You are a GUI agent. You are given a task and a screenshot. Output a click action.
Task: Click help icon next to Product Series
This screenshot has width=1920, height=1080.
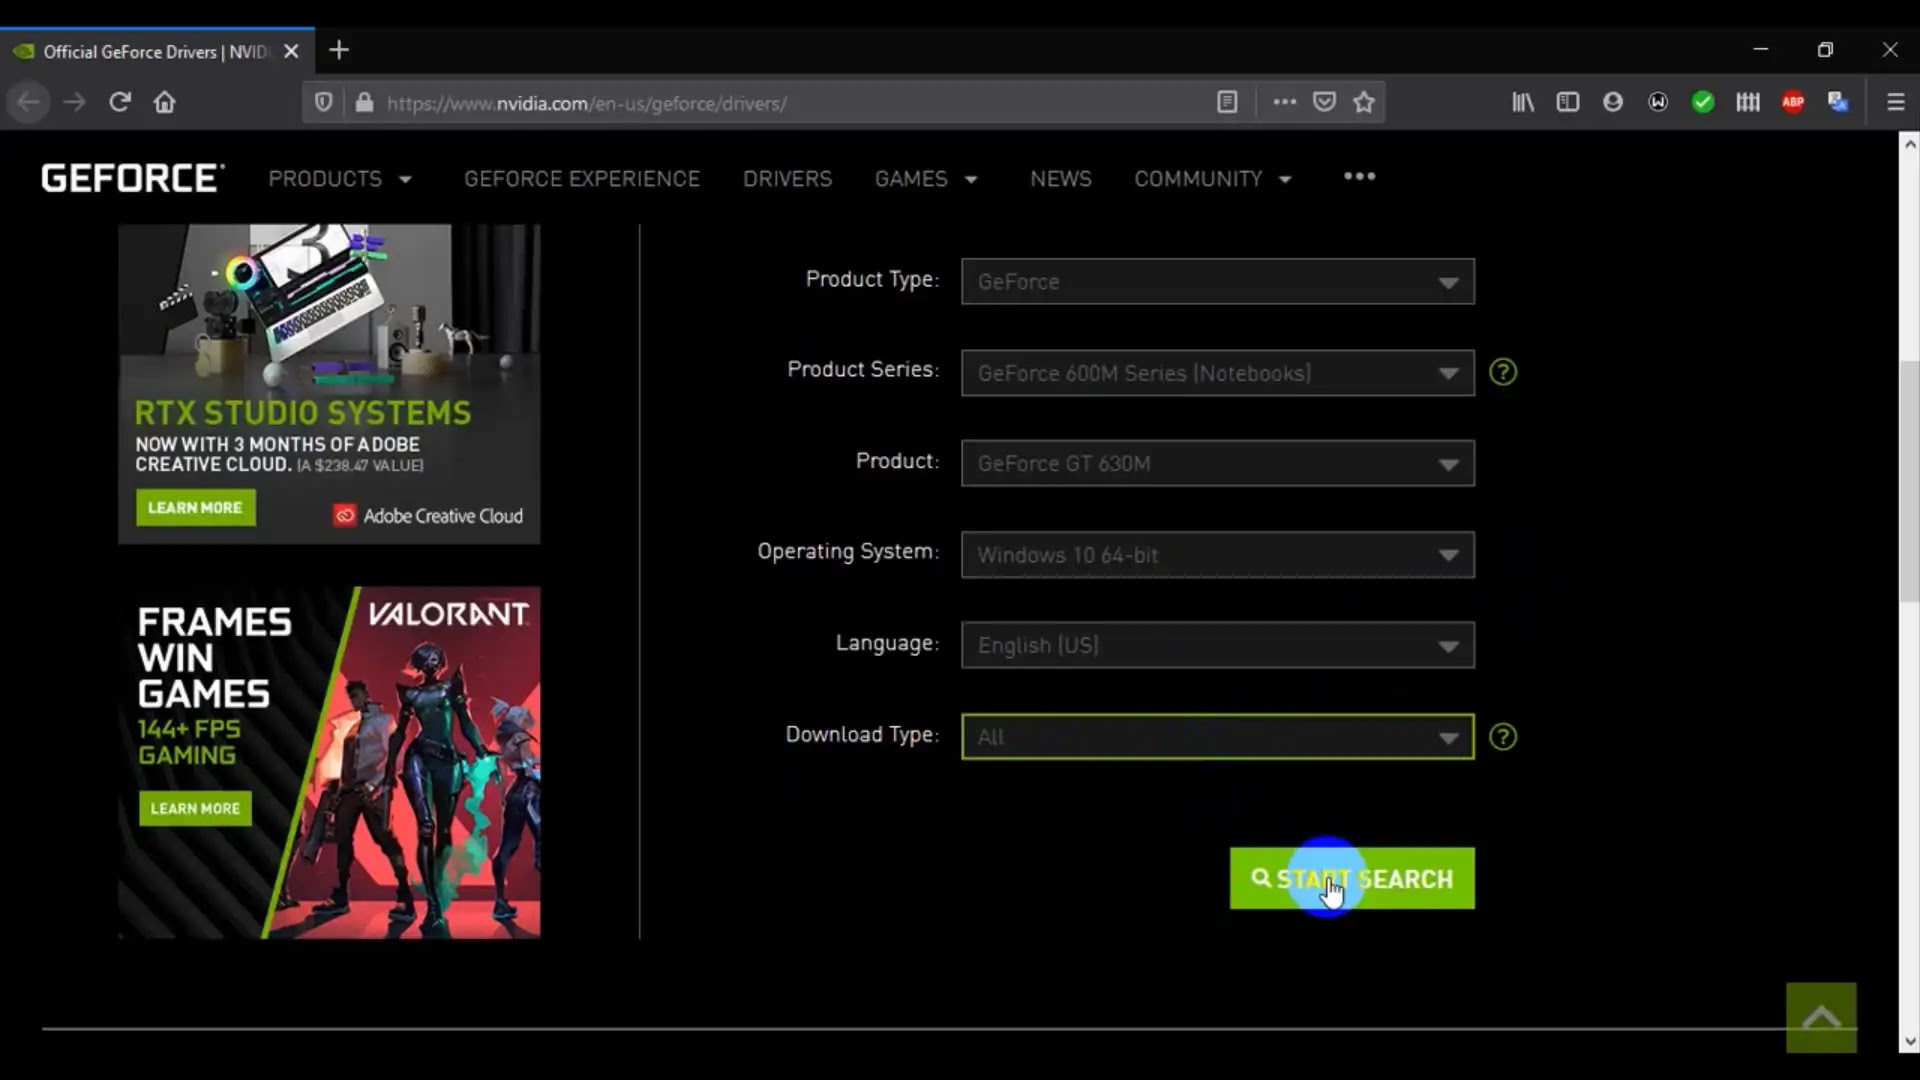(1502, 372)
